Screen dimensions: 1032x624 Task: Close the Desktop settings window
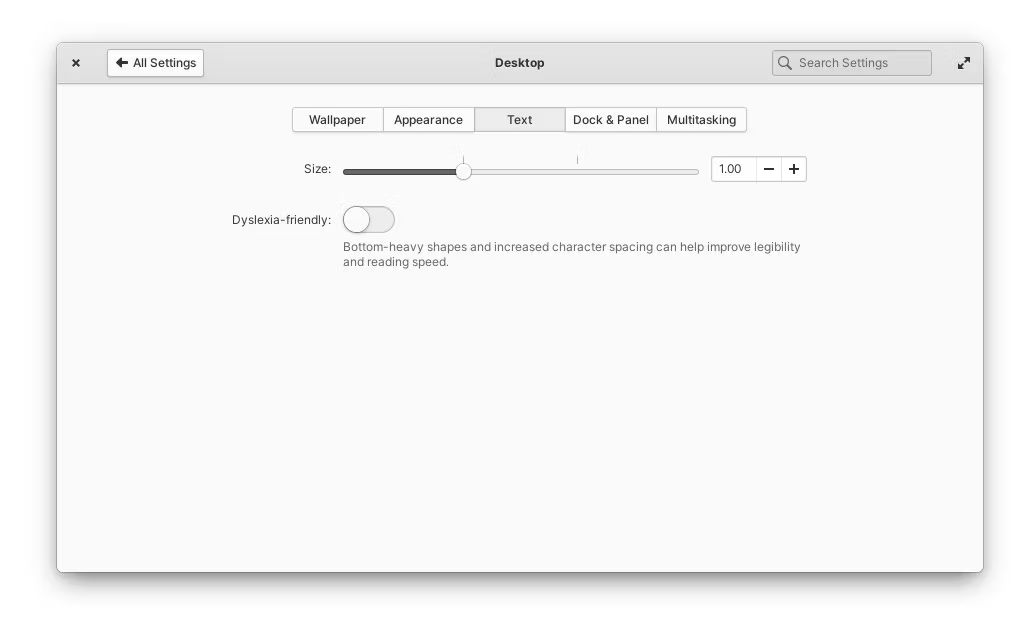[76, 63]
